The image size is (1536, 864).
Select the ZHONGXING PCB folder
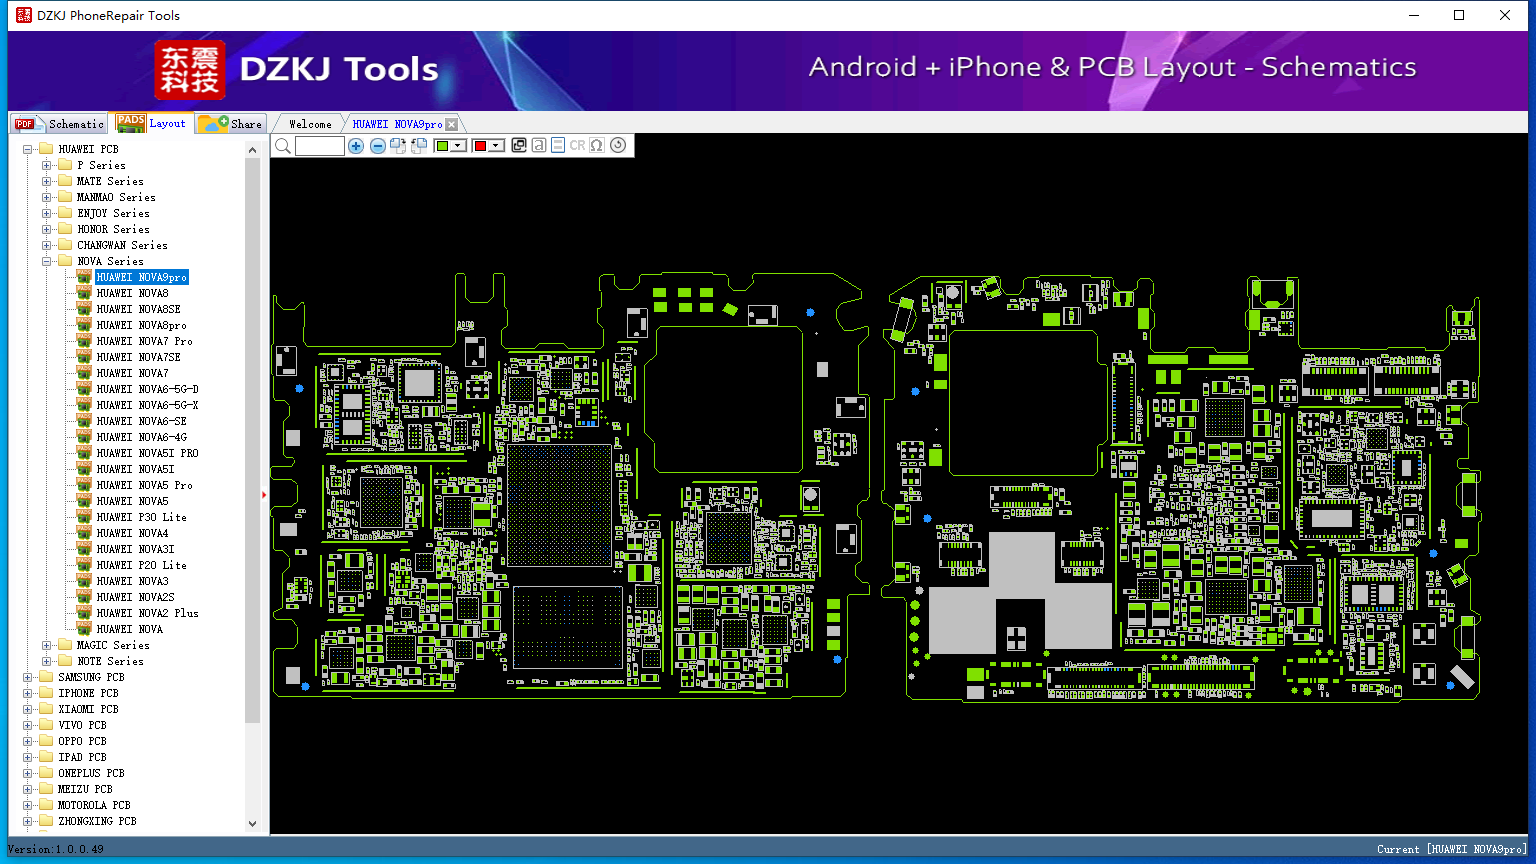(x=97, y=822)
